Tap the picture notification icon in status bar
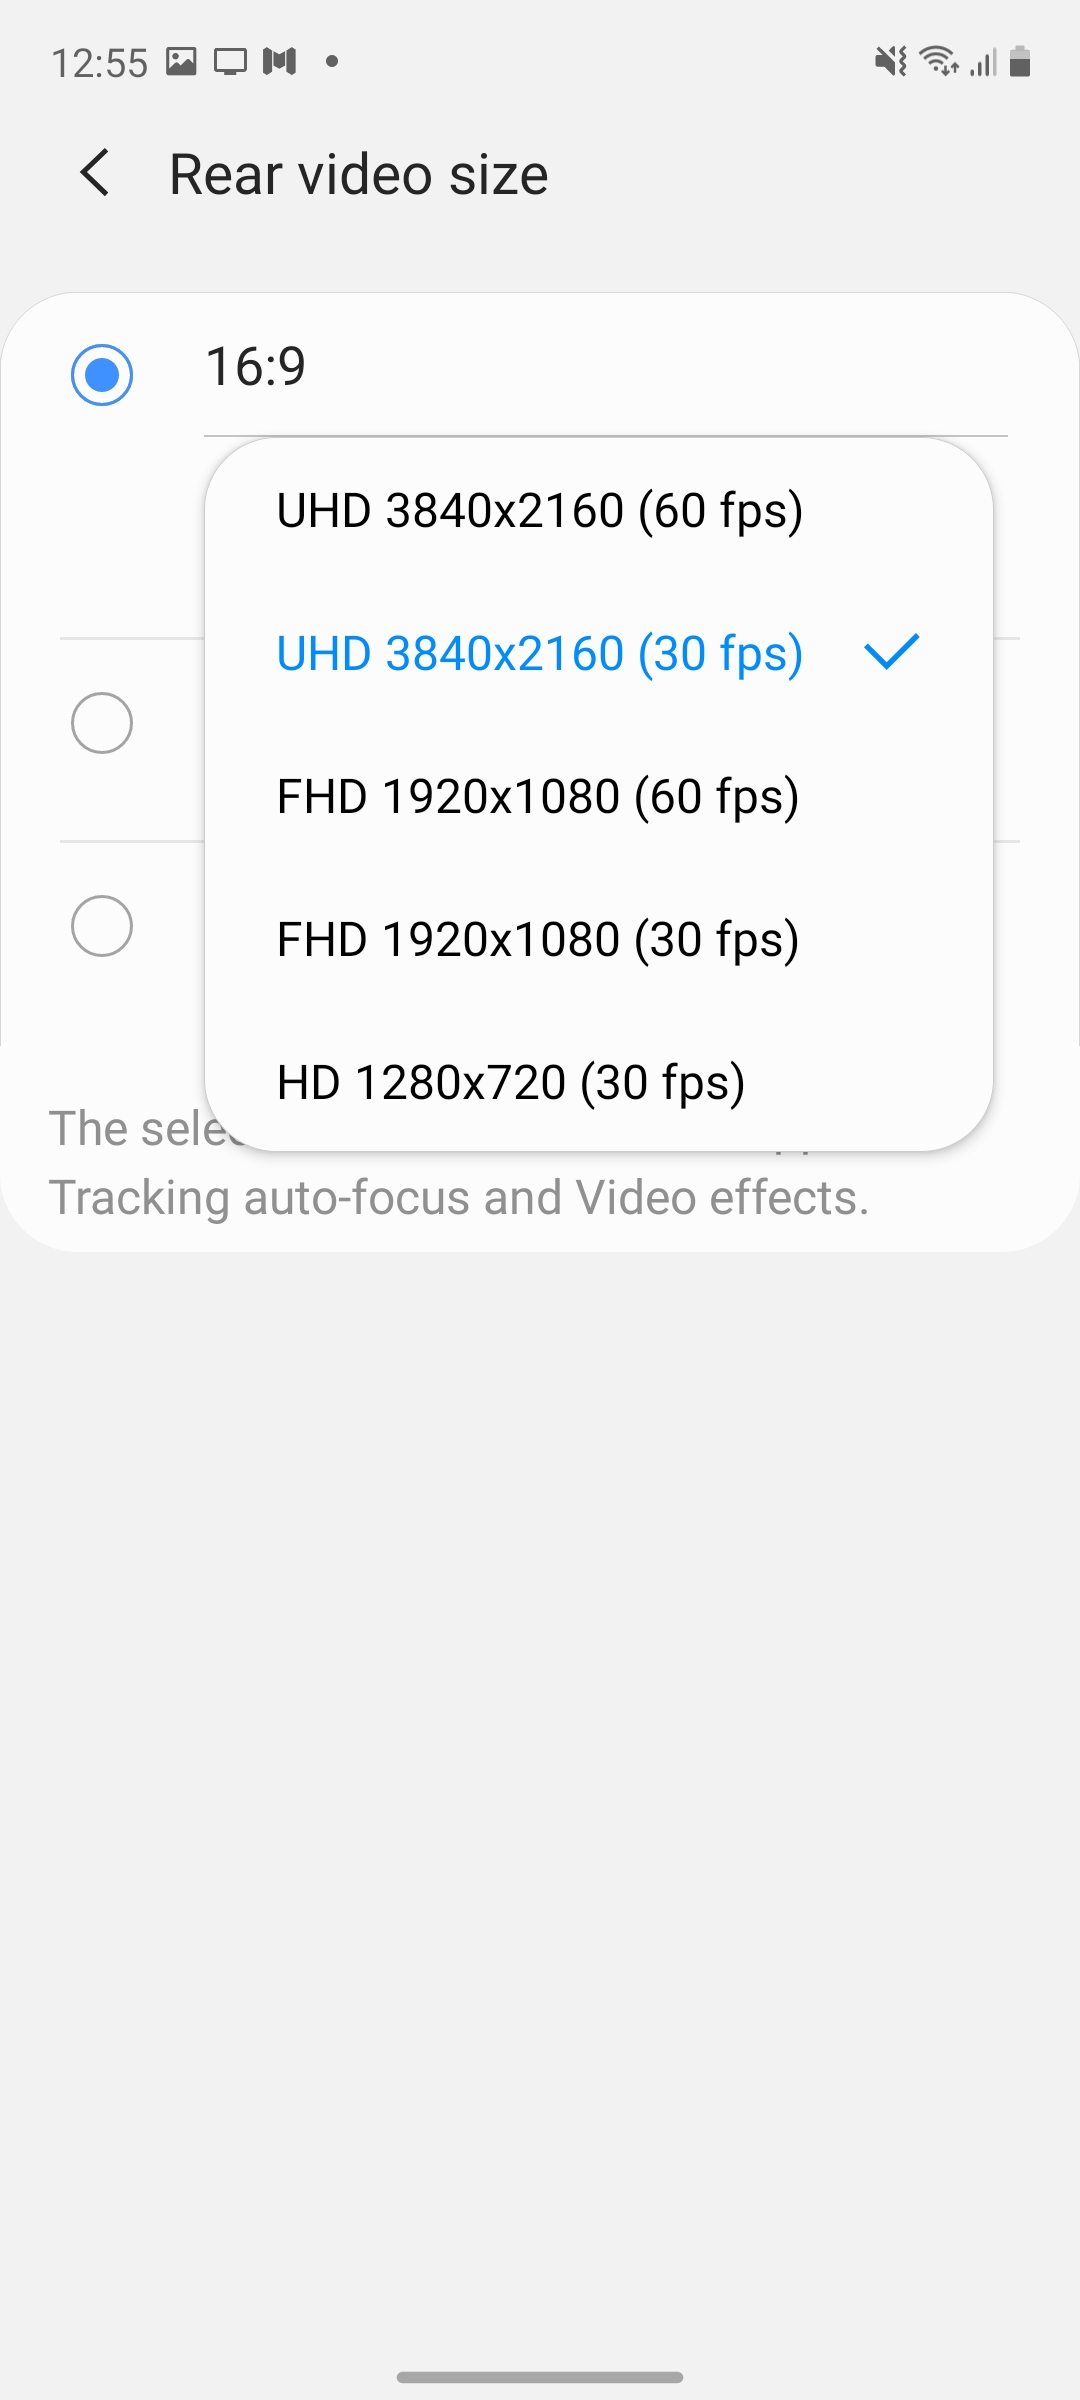Image resolution: width=1080 pixels, height=2400 pixels. tap(181, 62)
